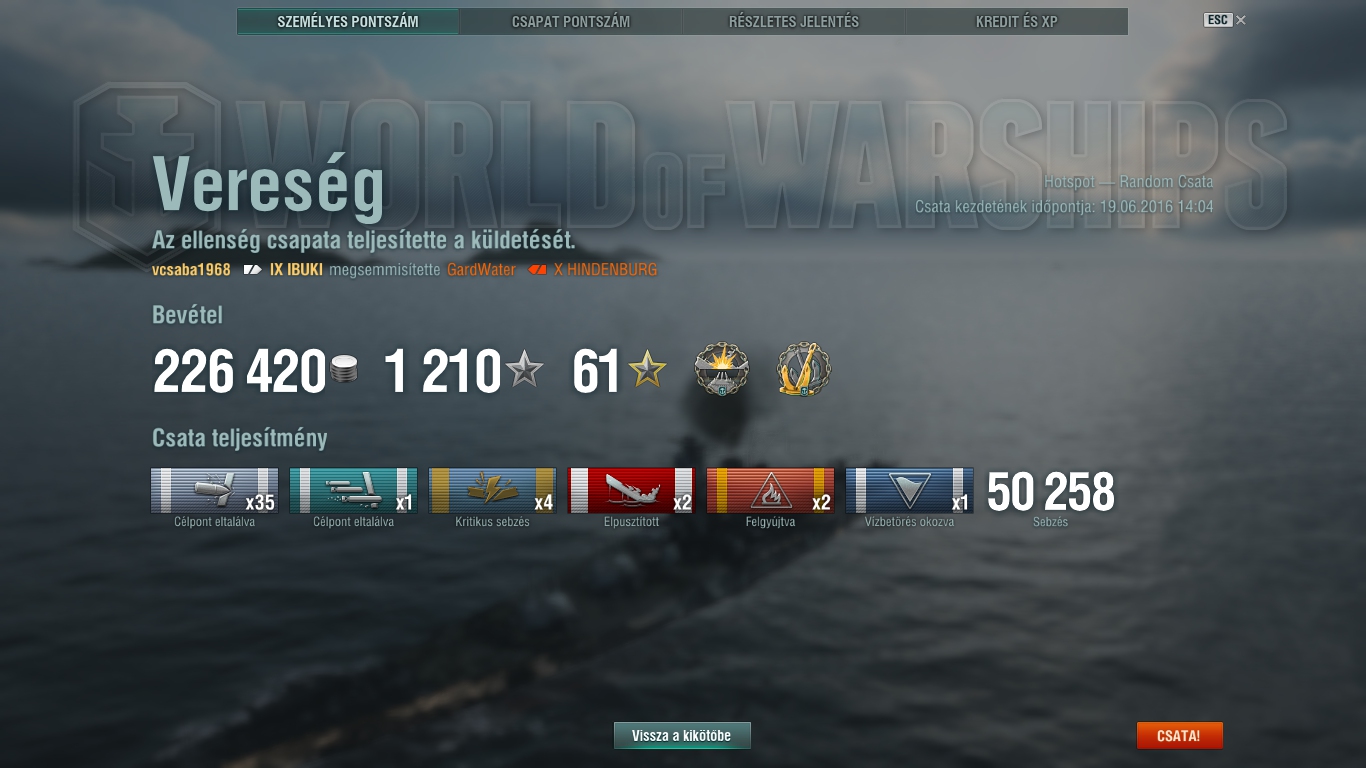Close the results screen with ESC button
Screen dimensions: 1366x768
1225,20
